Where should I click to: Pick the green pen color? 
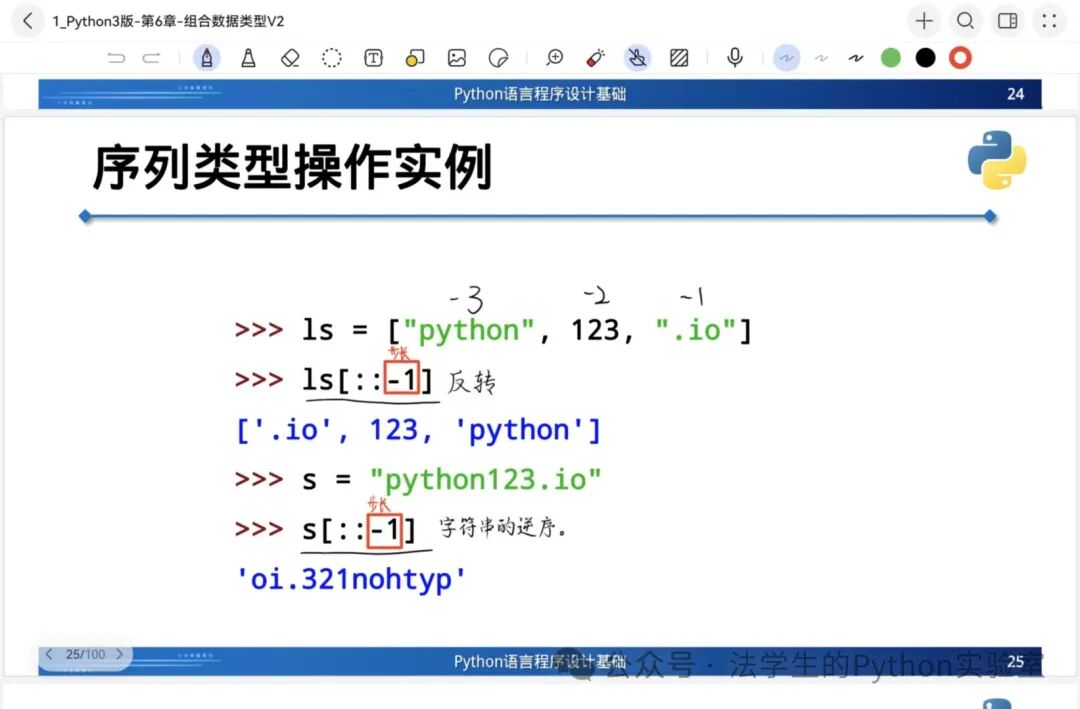[891, 58]
